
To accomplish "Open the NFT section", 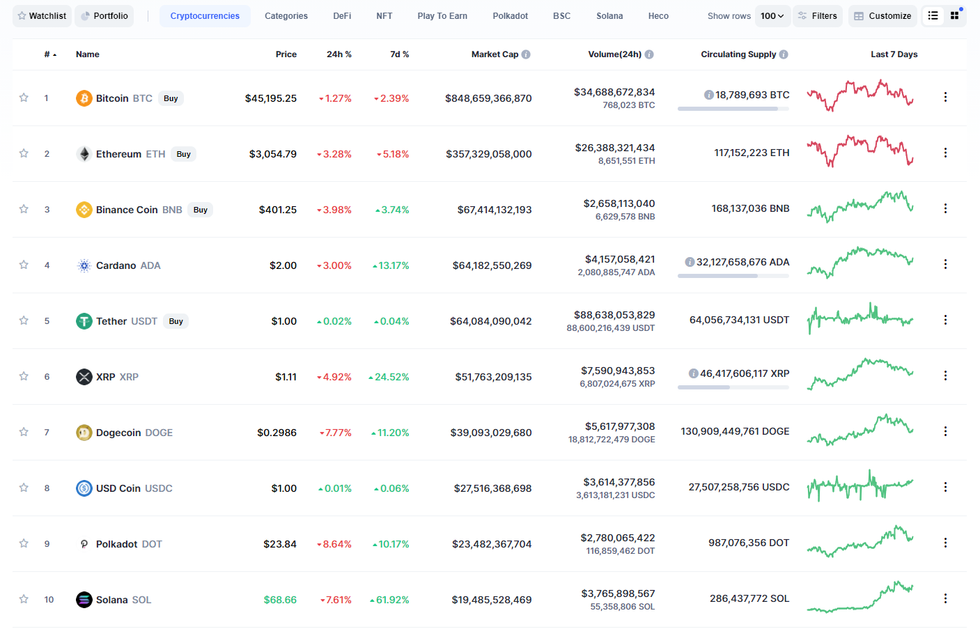I will [383, 15].
